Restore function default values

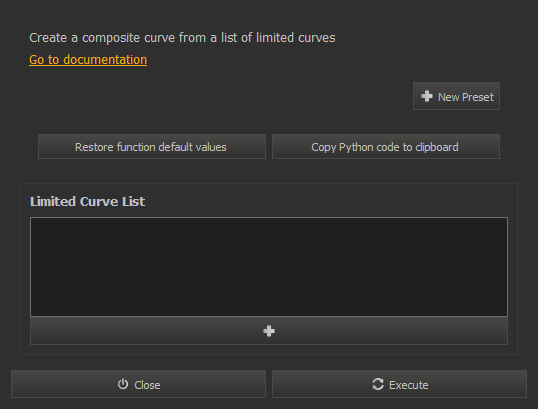point(152,147)
